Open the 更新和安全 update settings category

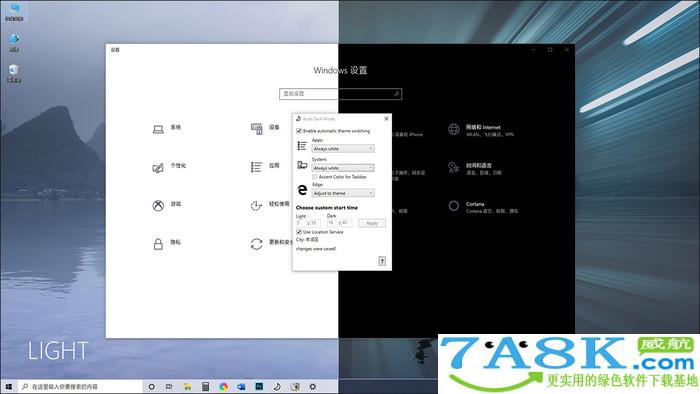coord(271,244)
